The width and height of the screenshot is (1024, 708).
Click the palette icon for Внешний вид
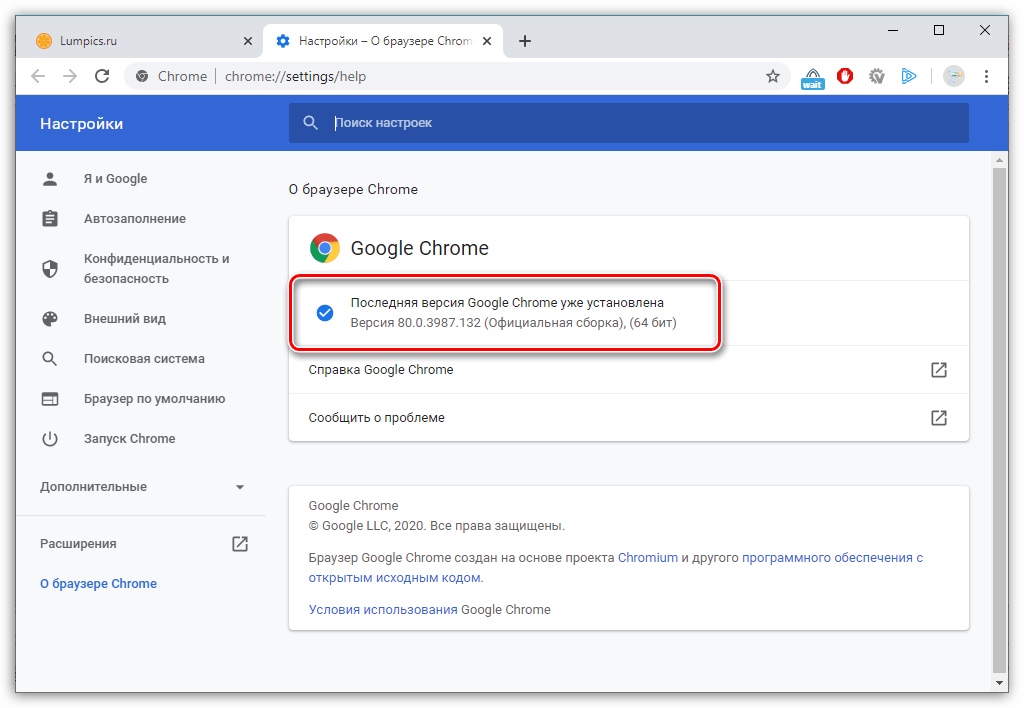(50, 319)
